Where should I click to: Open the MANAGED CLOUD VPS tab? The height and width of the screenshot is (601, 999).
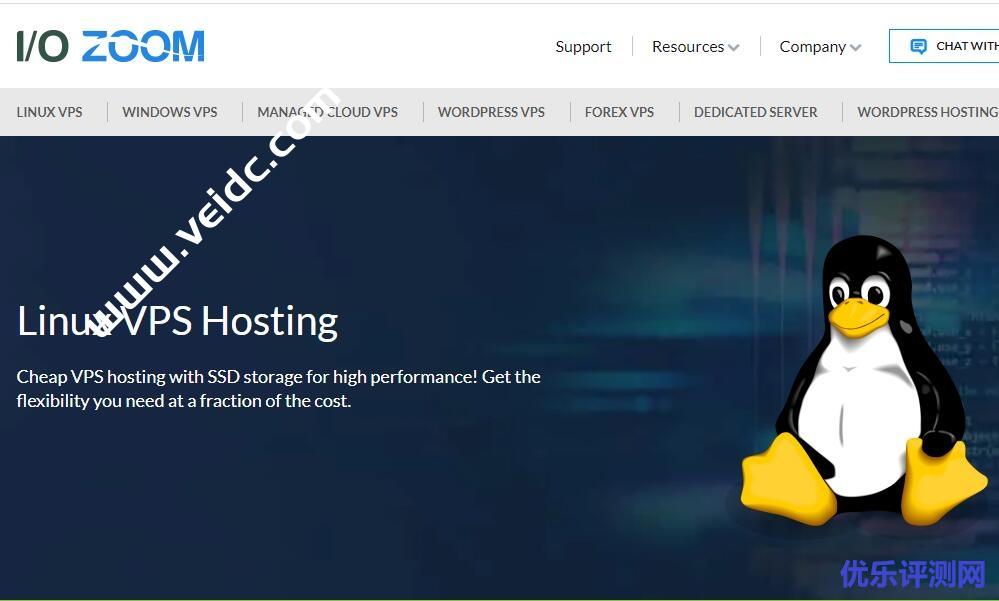327,112
